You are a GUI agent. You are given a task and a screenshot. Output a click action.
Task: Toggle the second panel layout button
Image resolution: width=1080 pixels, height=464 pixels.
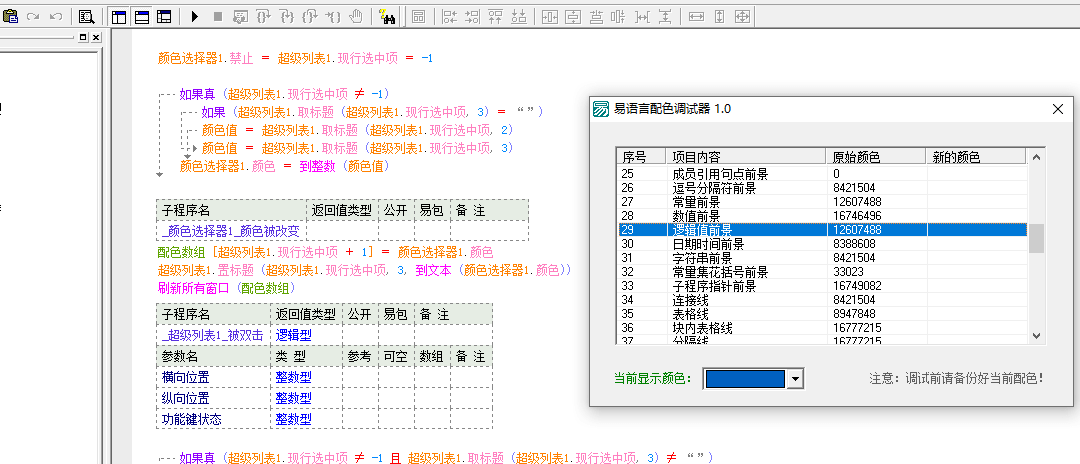(x=141, y=17)
